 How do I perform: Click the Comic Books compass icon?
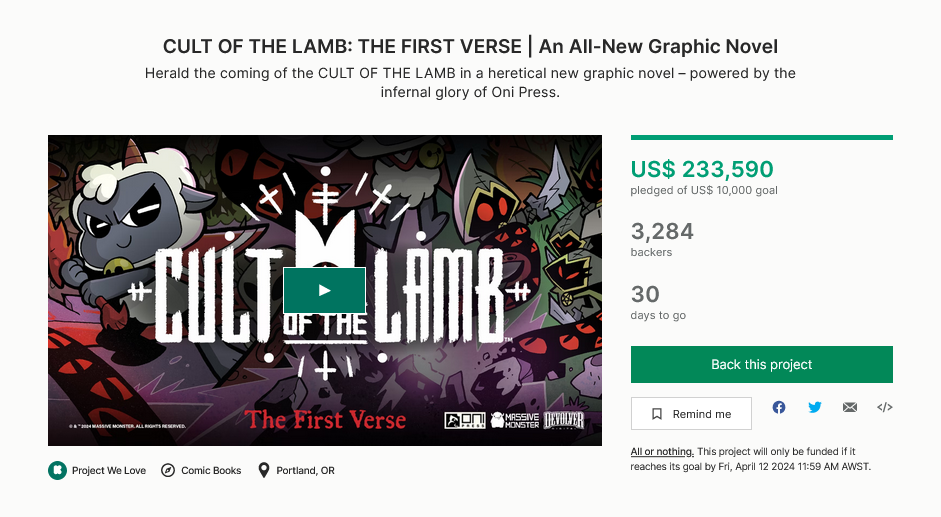pos(168,470)
